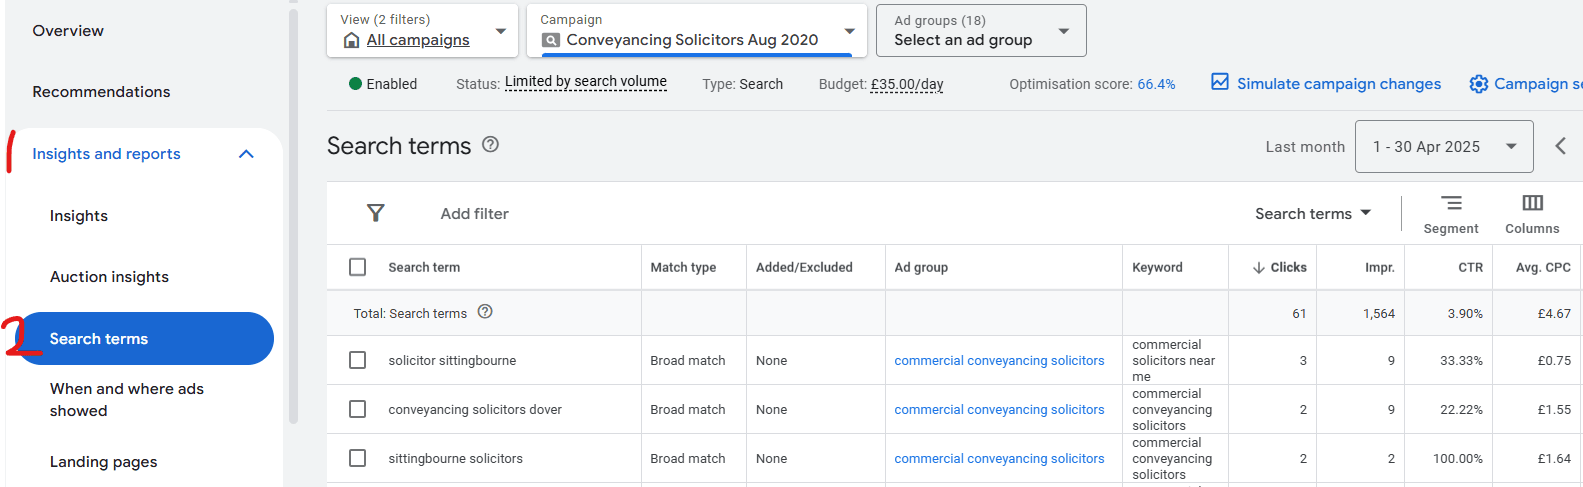The image size is (1583, 487).
Task: Sort by the Match type column header
Action: tap(683, 267)
